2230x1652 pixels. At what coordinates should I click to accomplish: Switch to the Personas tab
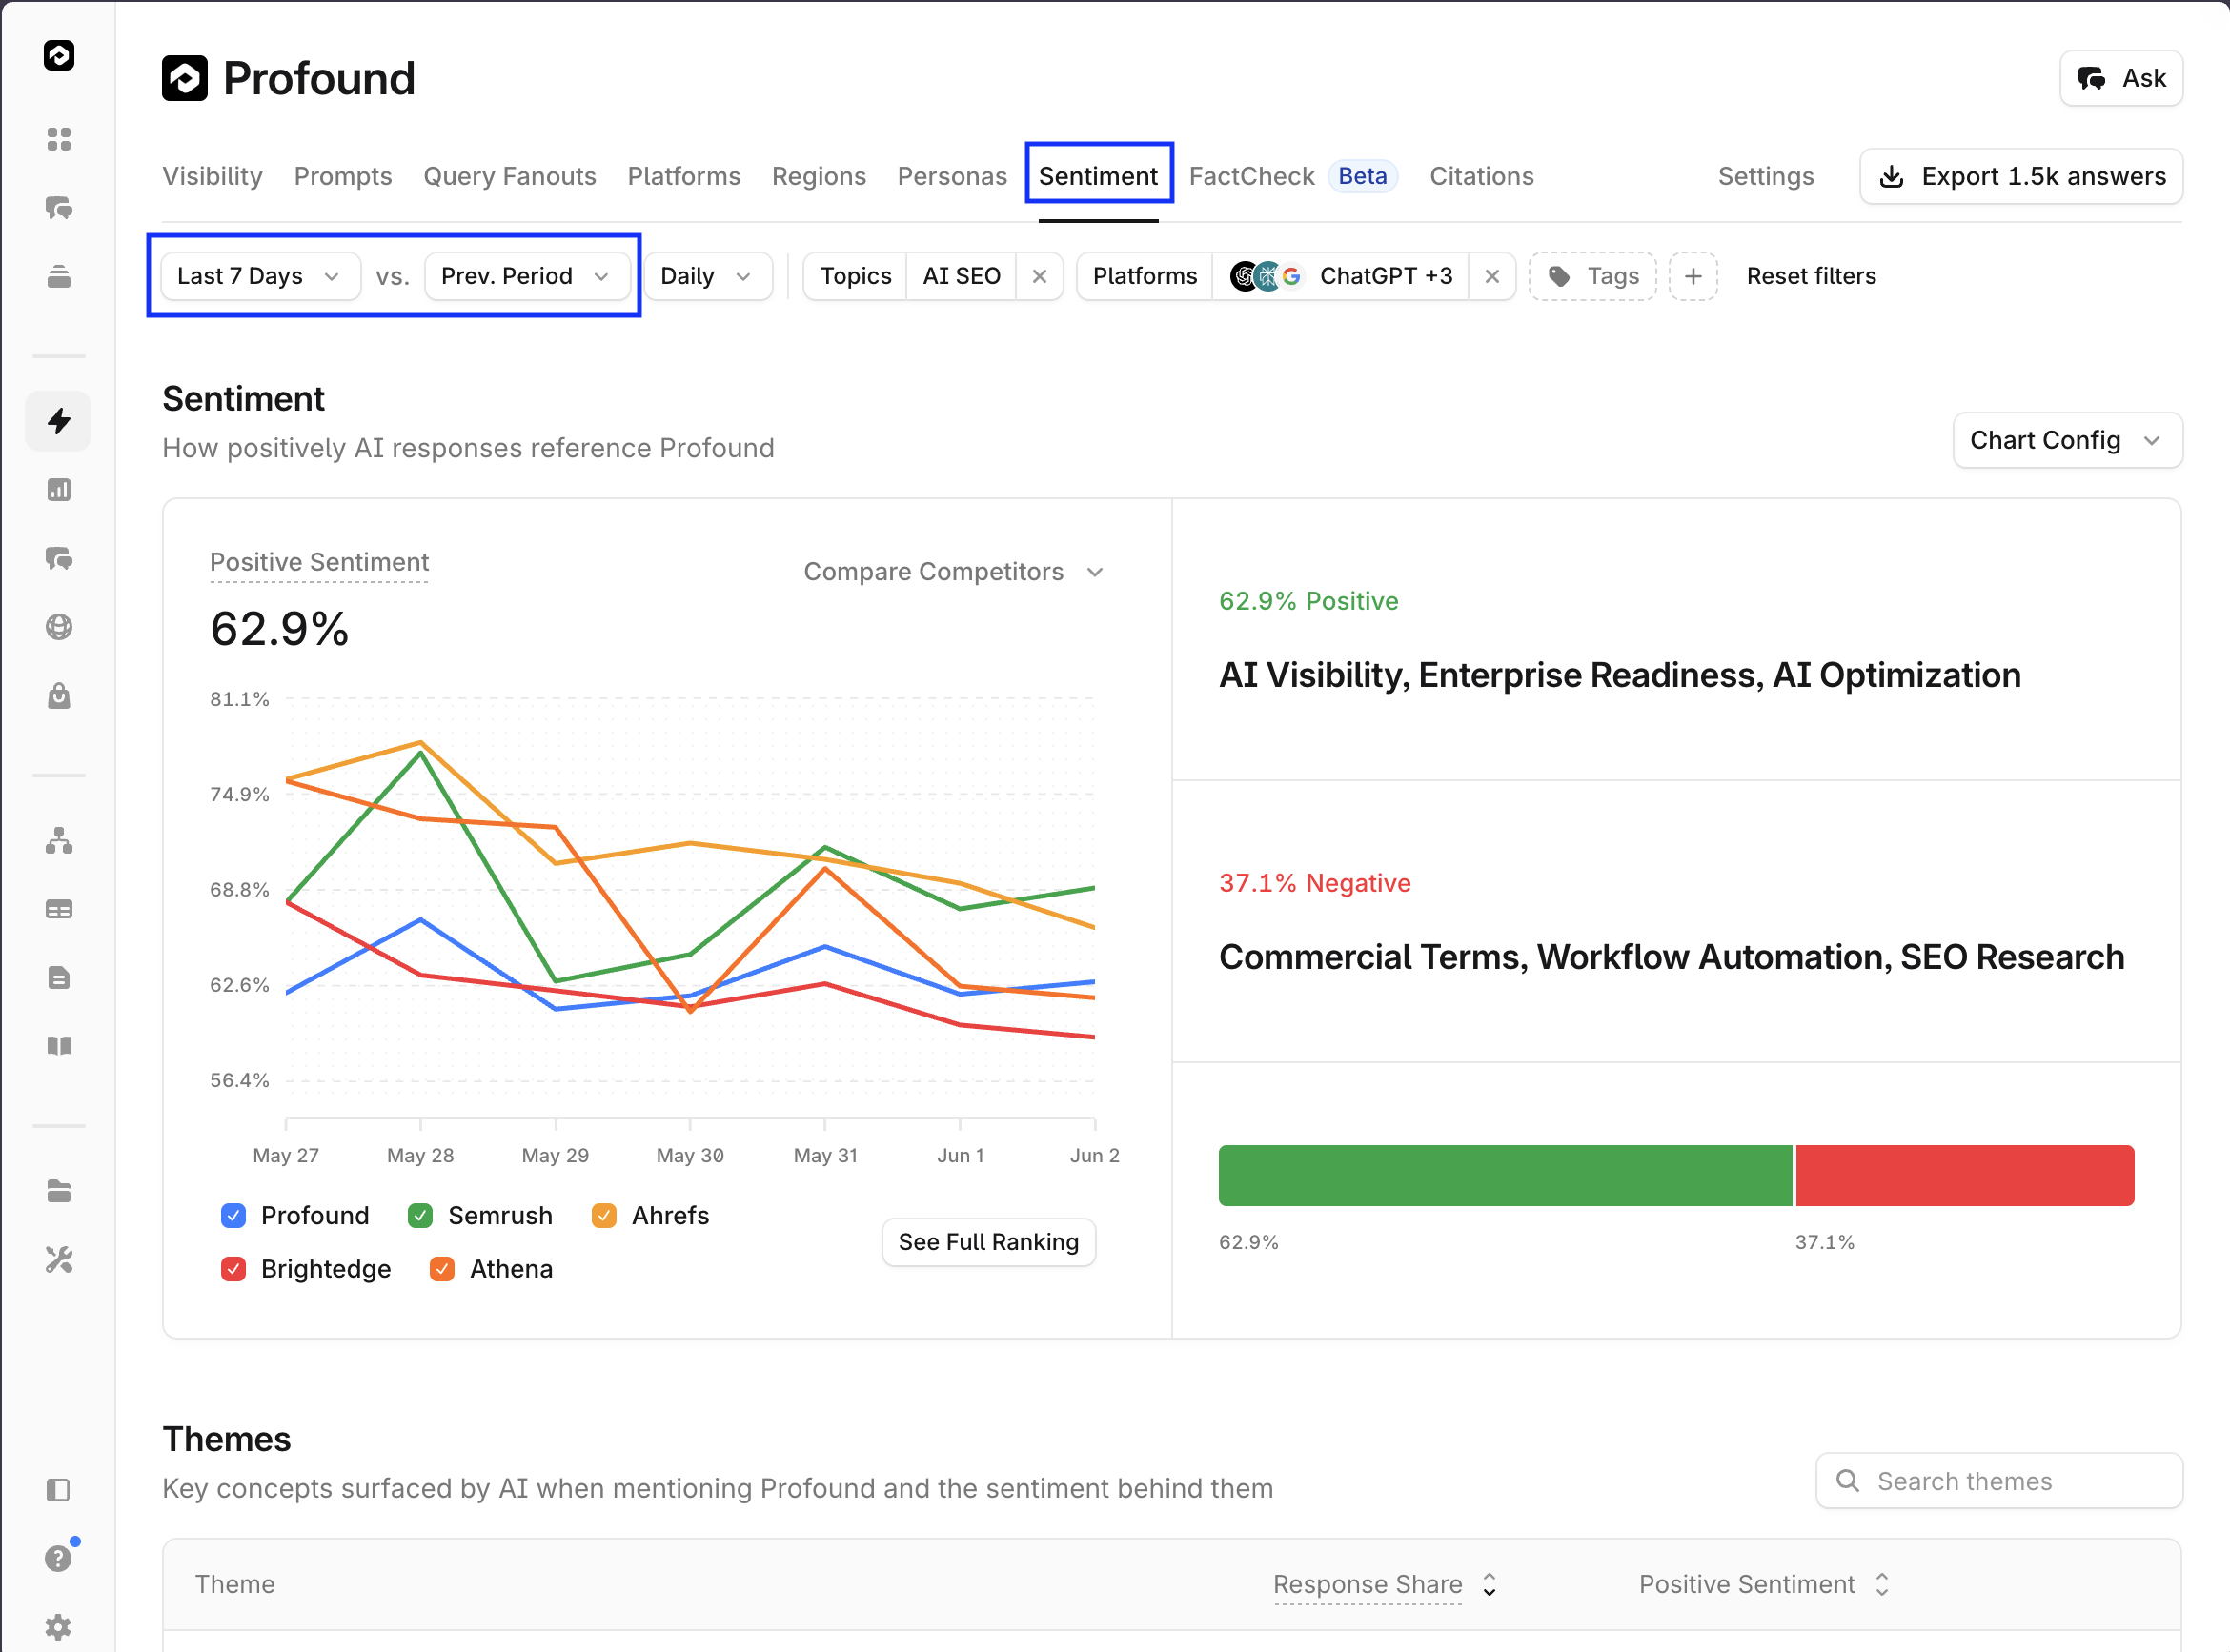click(952, 176)
